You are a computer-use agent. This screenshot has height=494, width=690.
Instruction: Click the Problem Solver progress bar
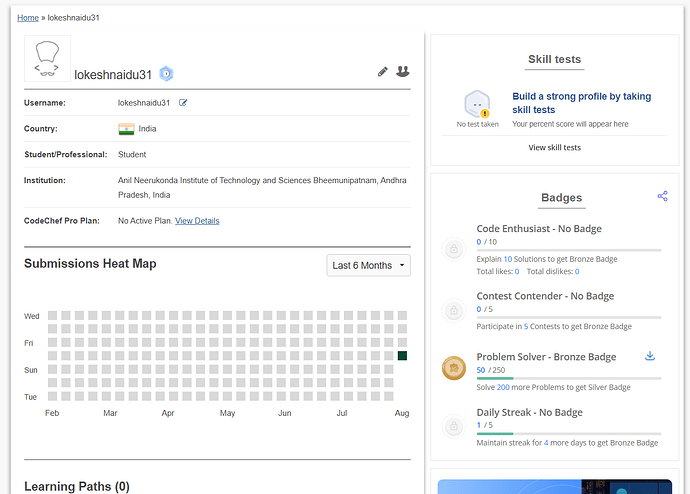pyautogui.click(x=569, y=378)
